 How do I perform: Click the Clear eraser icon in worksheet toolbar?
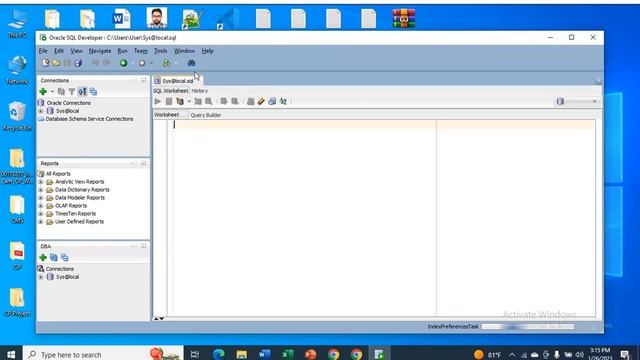261,101
